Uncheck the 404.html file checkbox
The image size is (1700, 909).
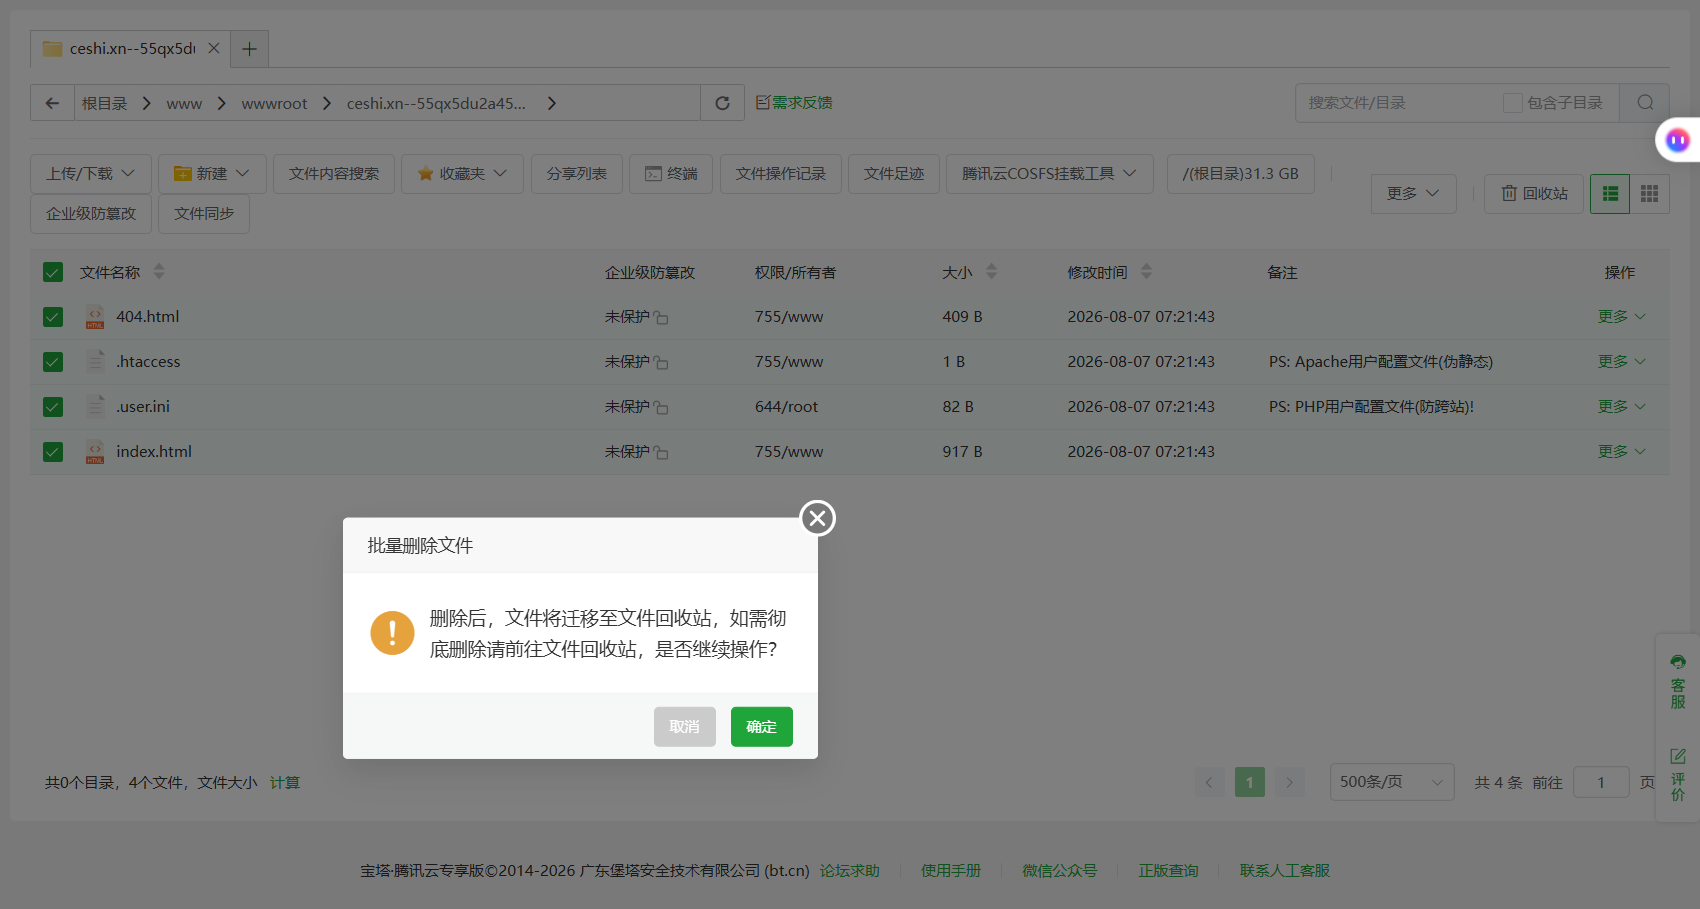(x=53, y=317)
